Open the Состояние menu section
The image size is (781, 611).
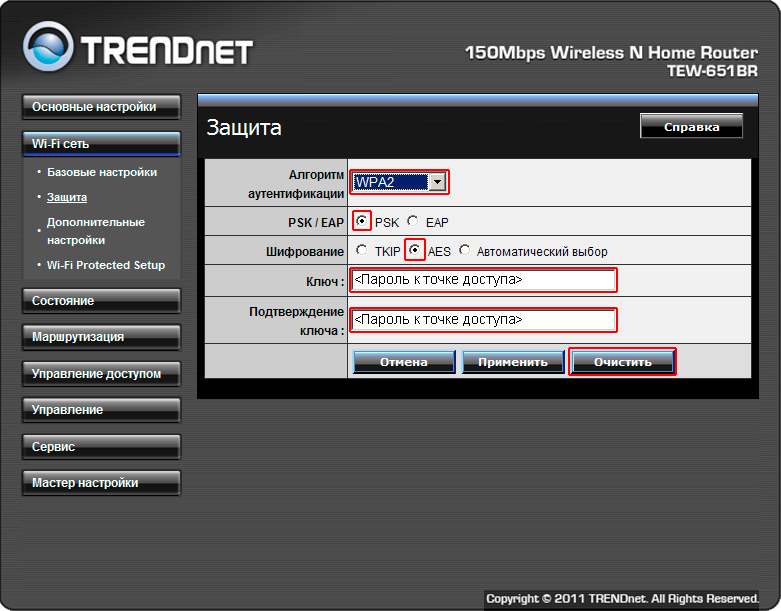[101, 301]
